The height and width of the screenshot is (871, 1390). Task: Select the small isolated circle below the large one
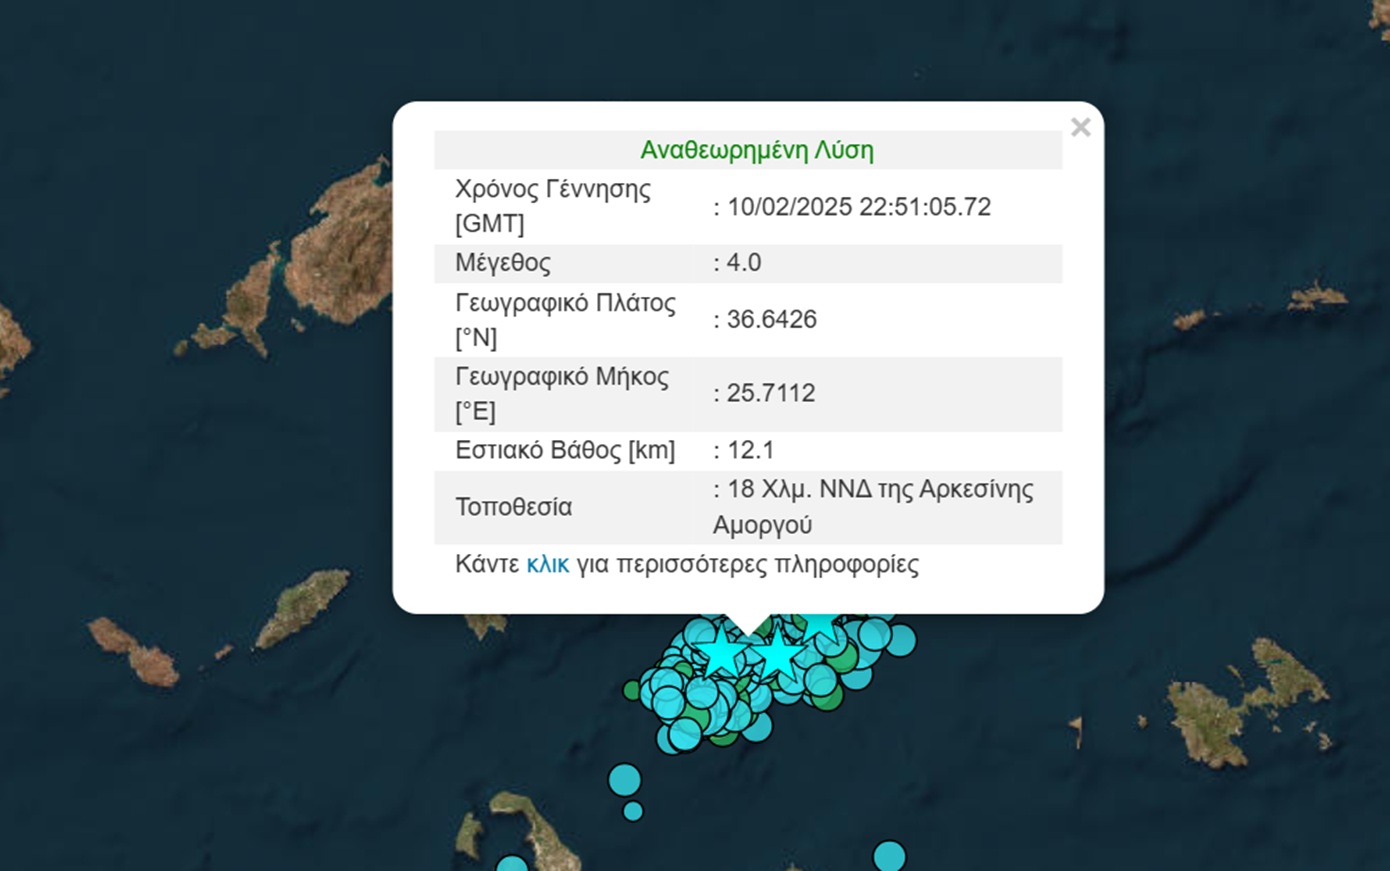(633, 811)
